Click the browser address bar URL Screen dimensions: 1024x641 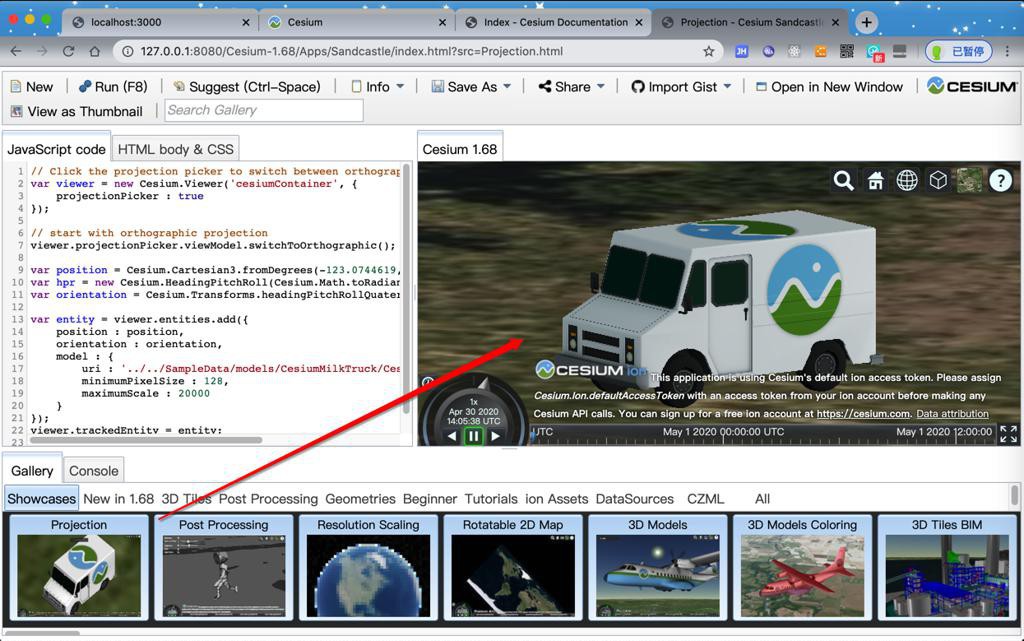click(352, 52)
